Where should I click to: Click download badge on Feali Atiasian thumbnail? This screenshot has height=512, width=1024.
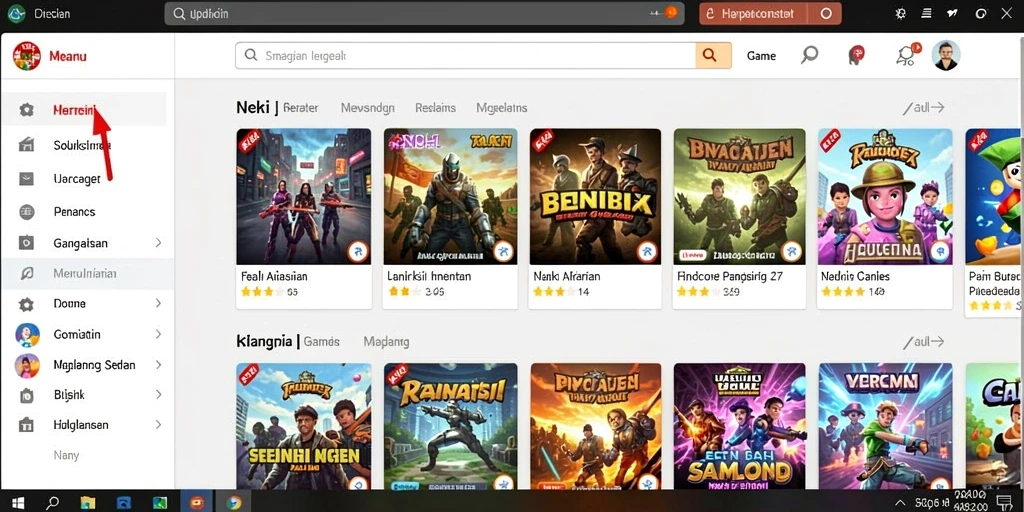point(357,251)
